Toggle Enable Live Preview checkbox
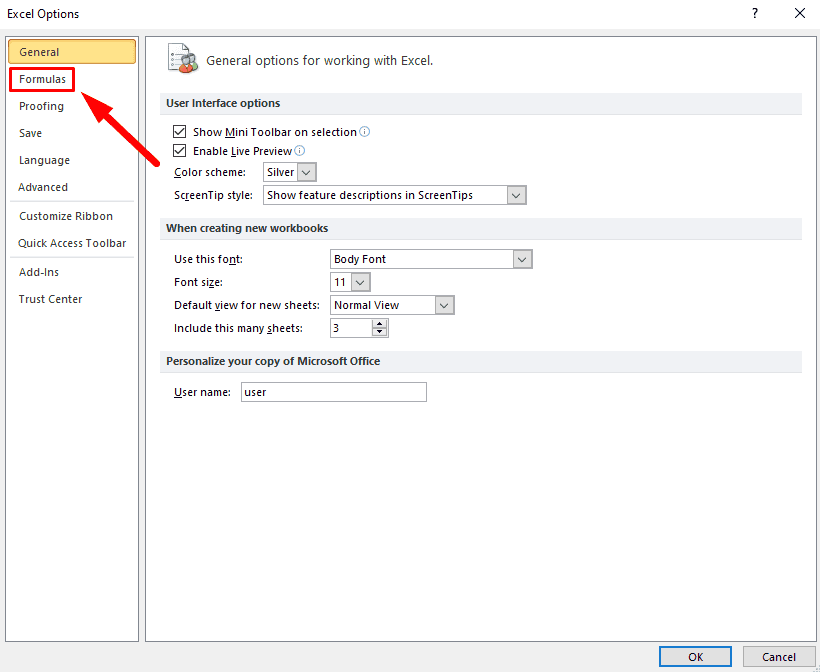Image resolution: width=820 pixels, height=672 pixels. coord(179,151)
